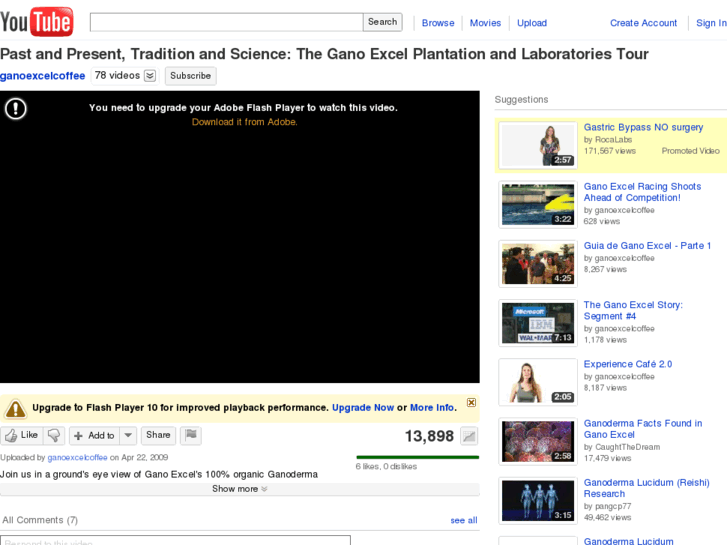Click the video title heading
727x545 pixels.
[324, 54]
